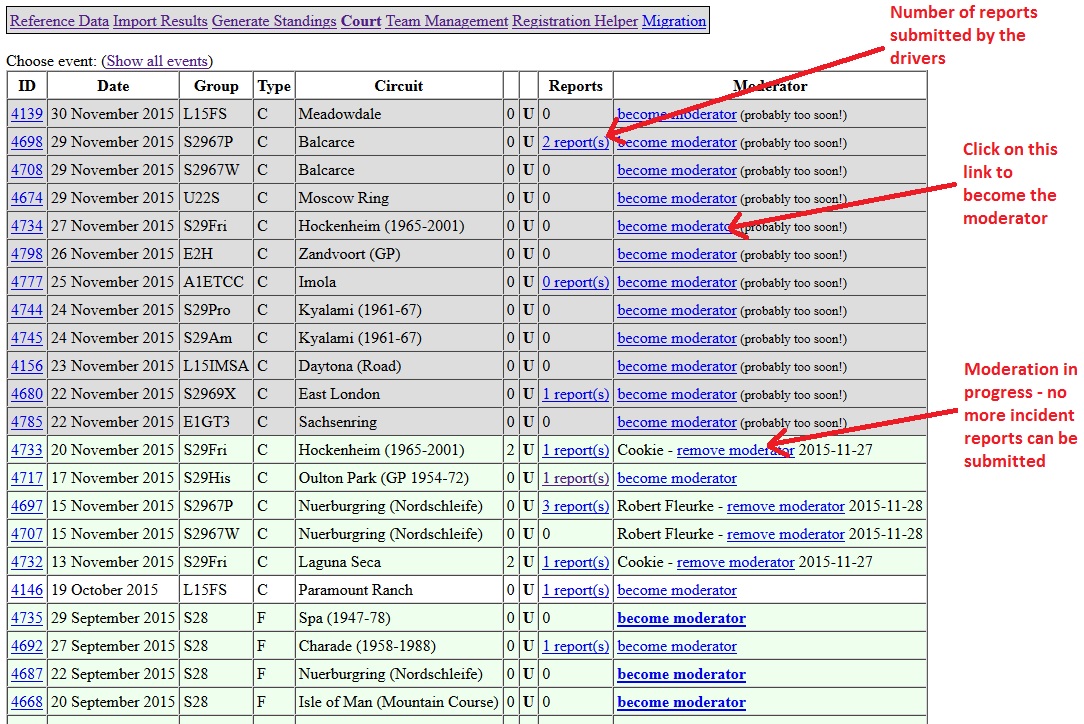
Task: View the 2 report(s) for Balcarce S2967P
Action: pos(575,142)
